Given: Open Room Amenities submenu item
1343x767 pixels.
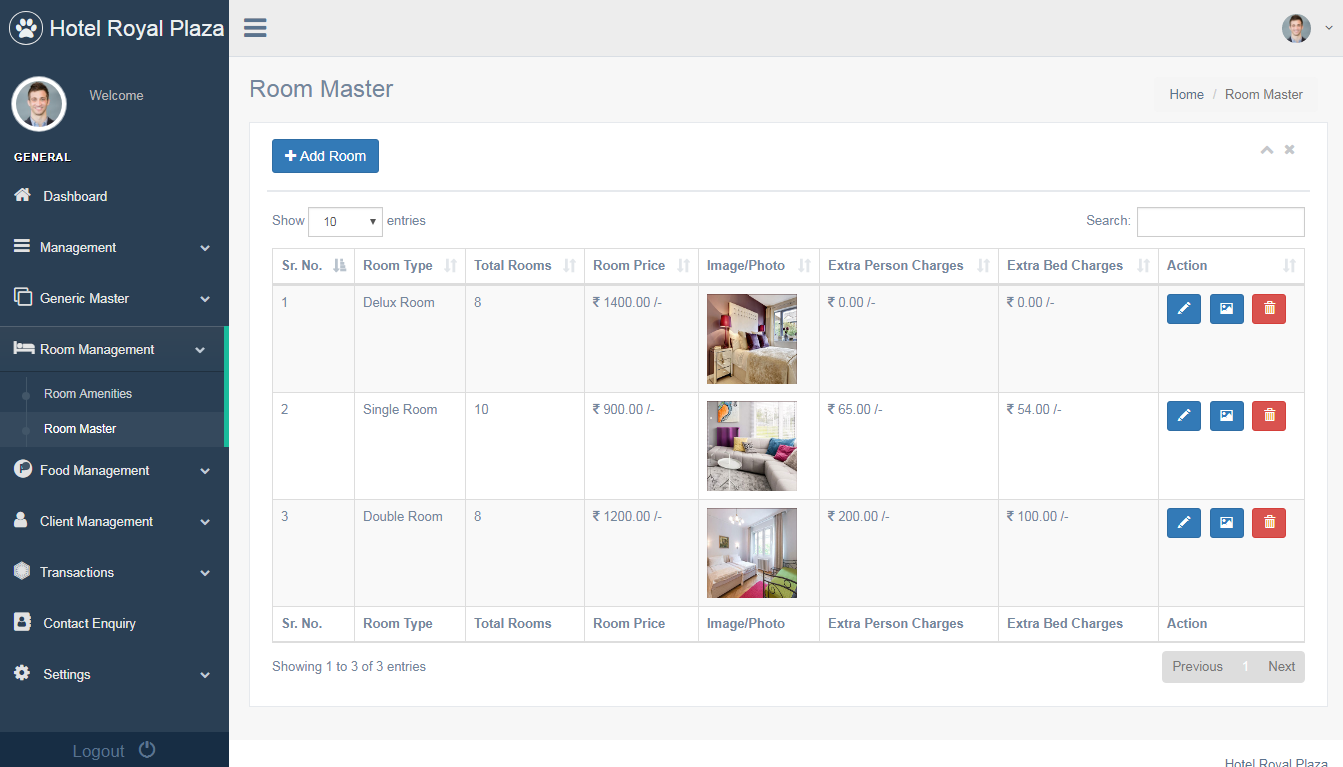Looking at the screenshot, I should point(88,394).
